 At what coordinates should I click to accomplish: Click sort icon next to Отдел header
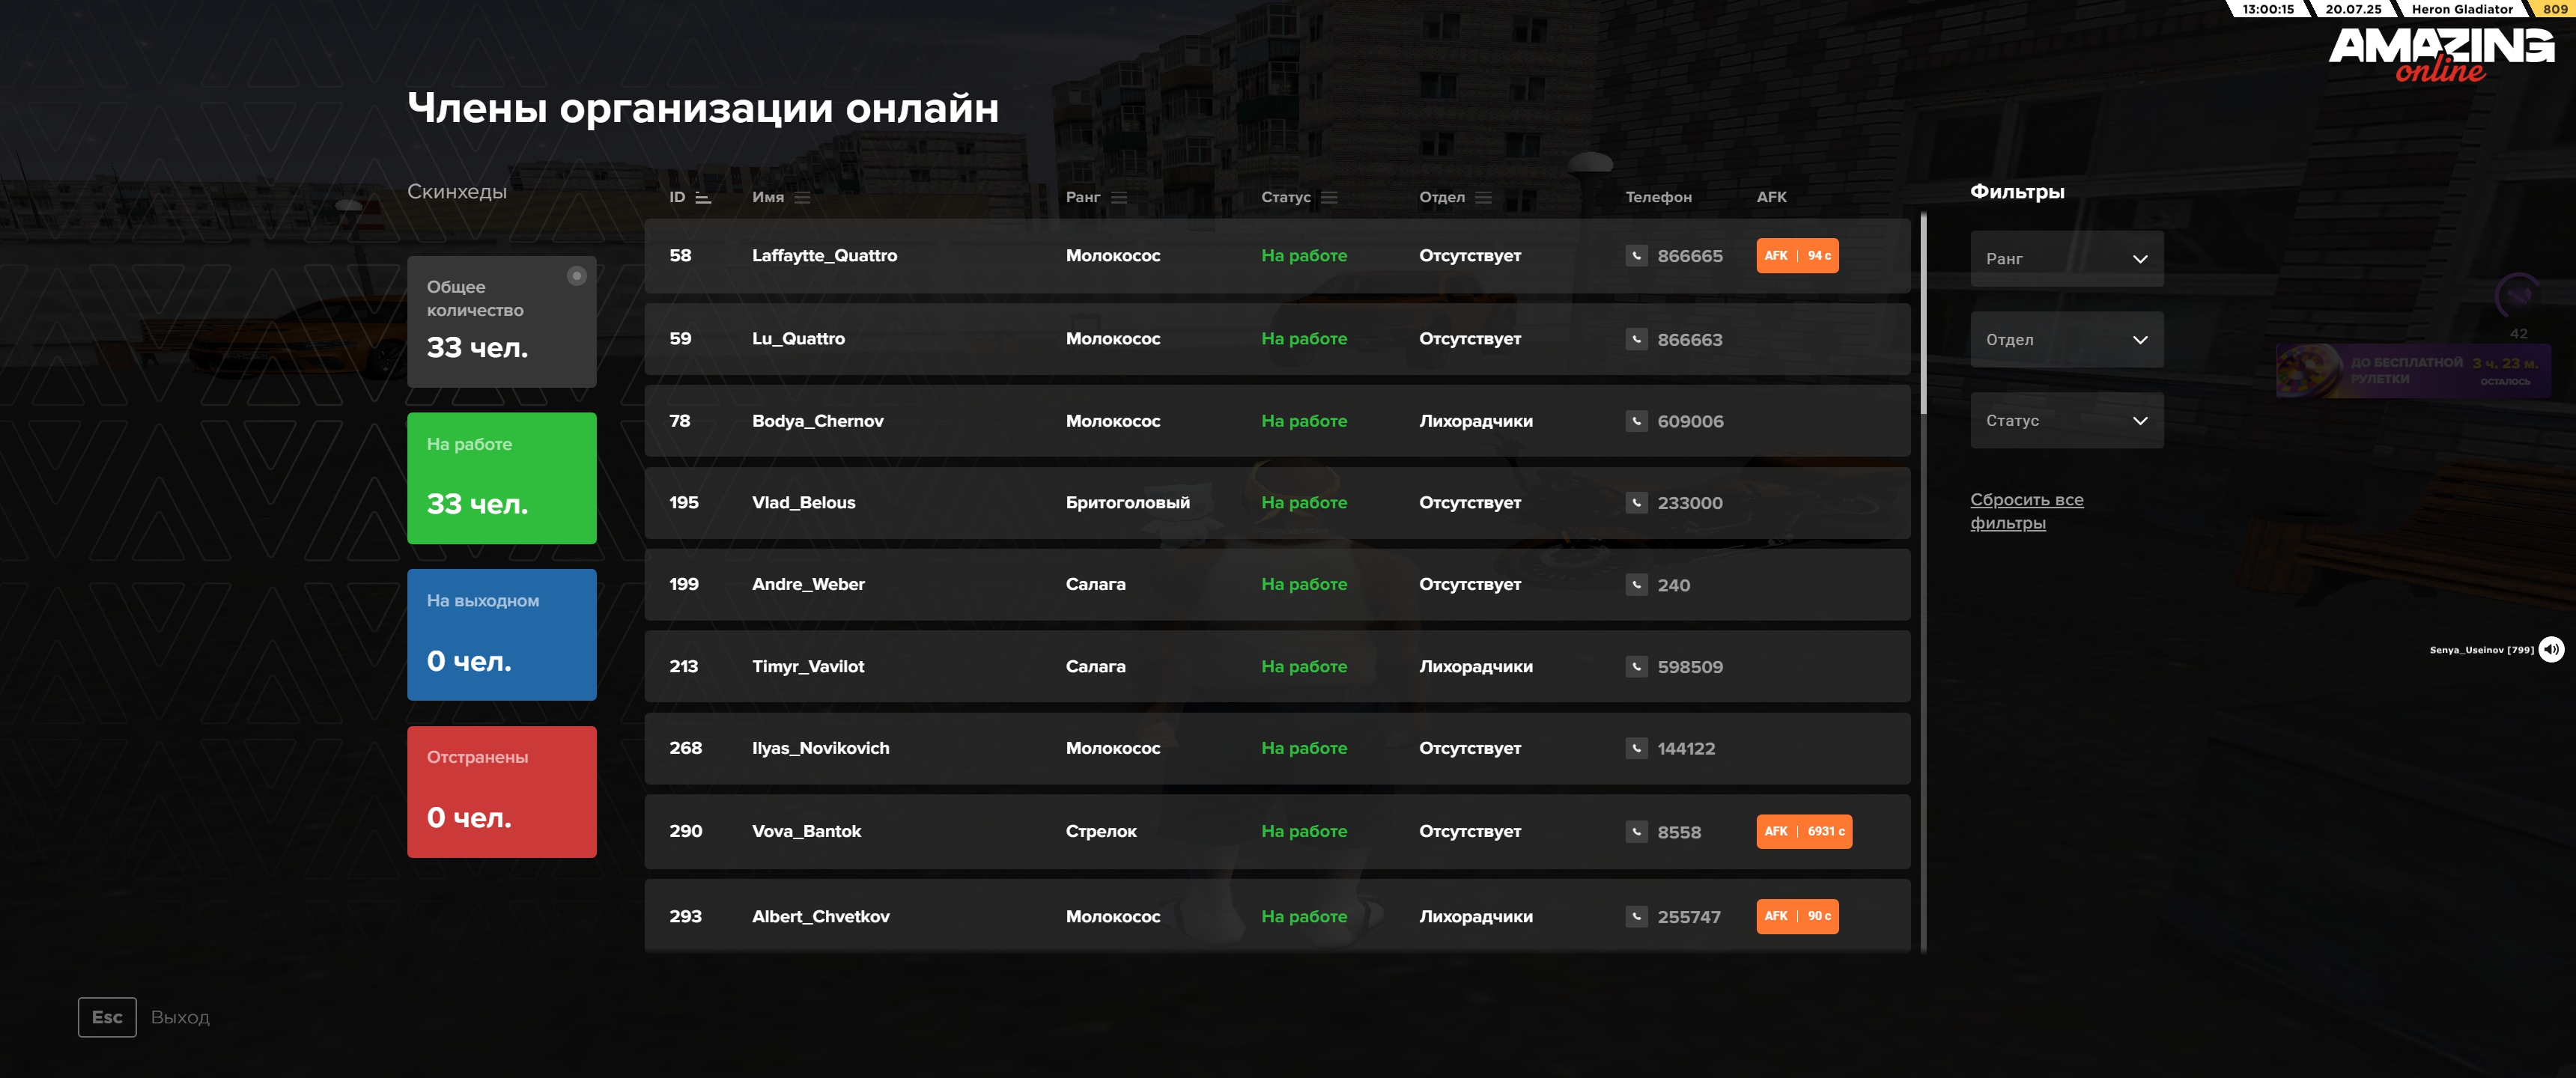(1483, 198)
